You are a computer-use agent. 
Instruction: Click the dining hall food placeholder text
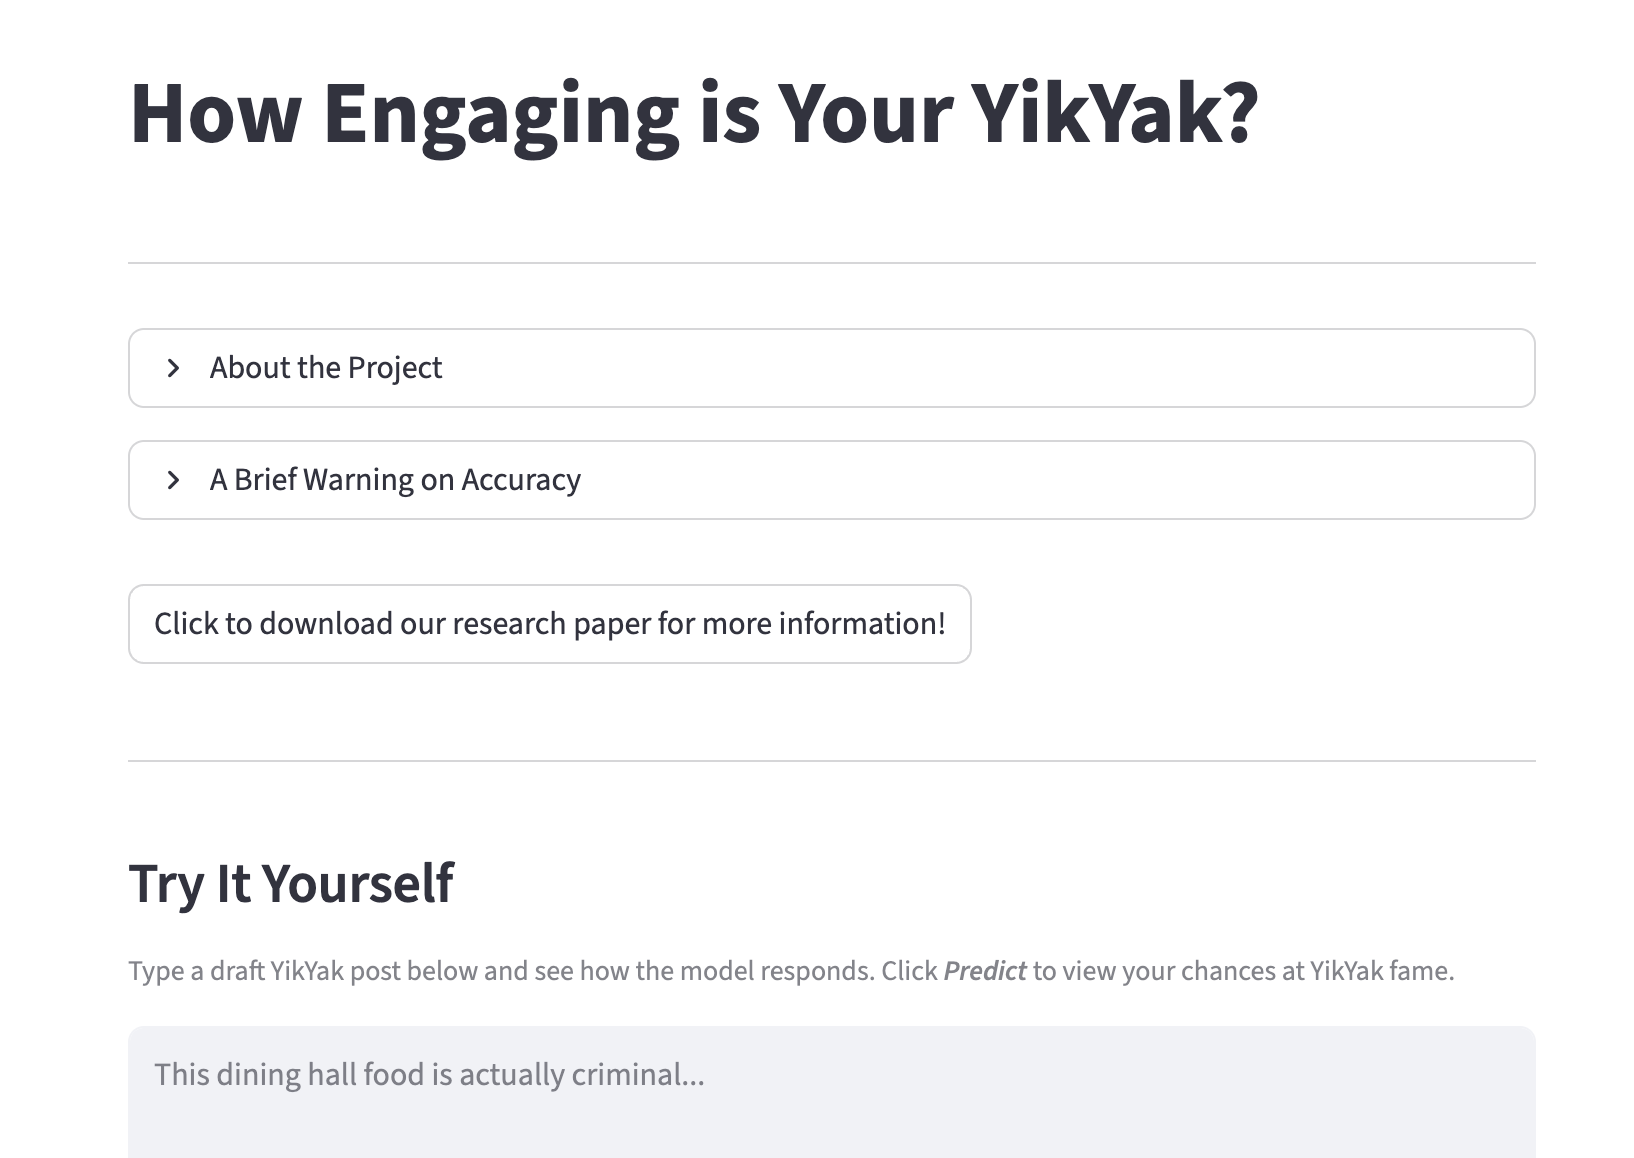[x=429, y=1075]
